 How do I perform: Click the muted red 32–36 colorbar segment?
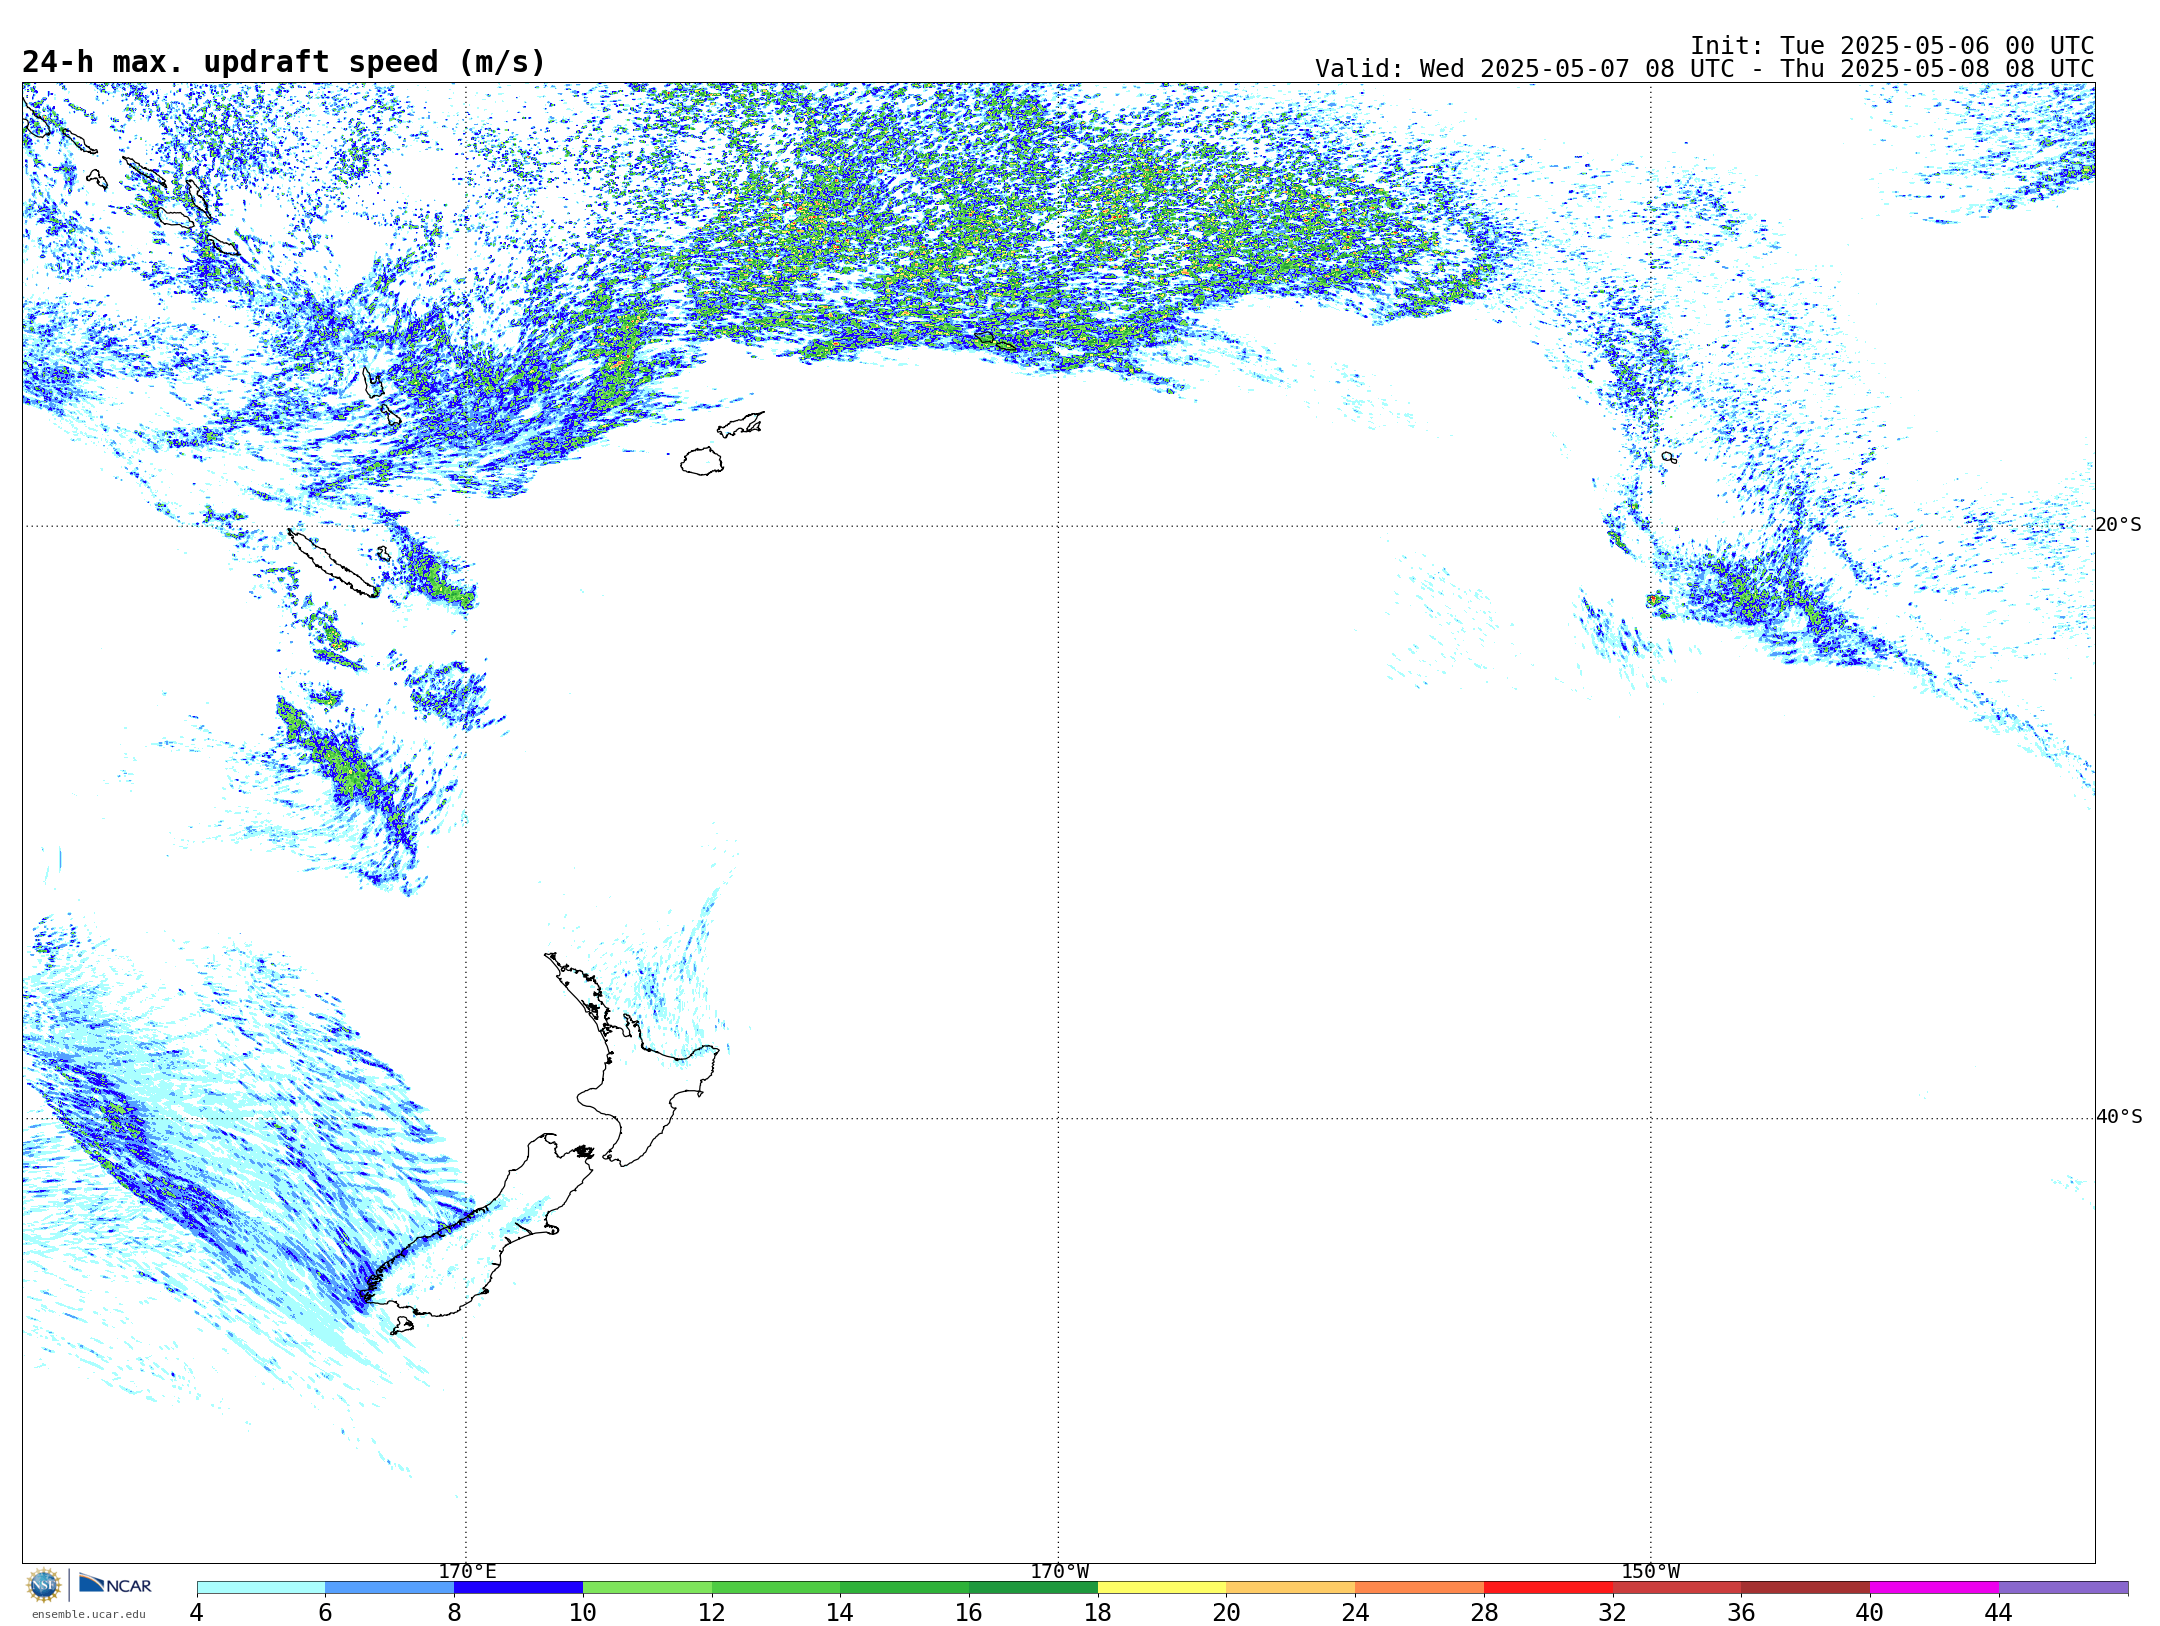point(1677,1588)
